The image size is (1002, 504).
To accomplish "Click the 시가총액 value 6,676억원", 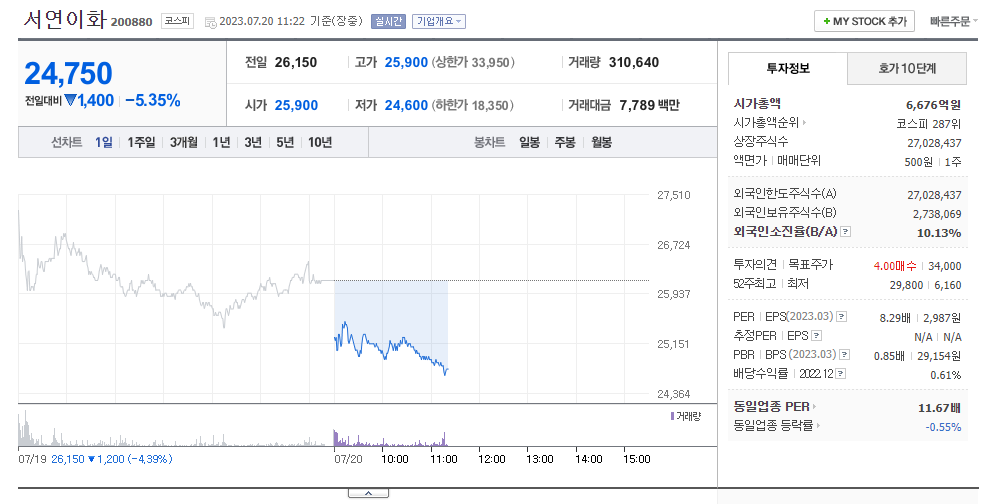I will [x=934, y=105].
